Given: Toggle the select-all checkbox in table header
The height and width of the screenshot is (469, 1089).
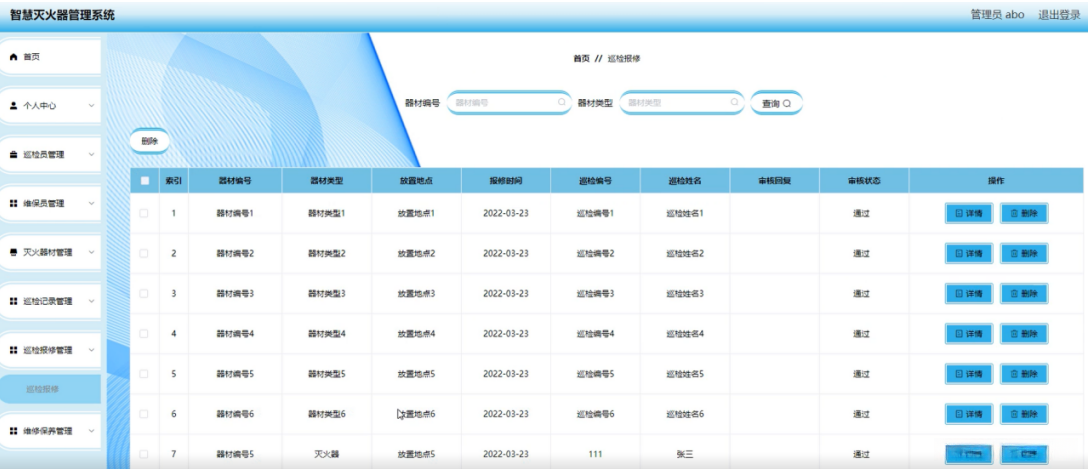Looking at the screenshot, I should tap(144, 181).
